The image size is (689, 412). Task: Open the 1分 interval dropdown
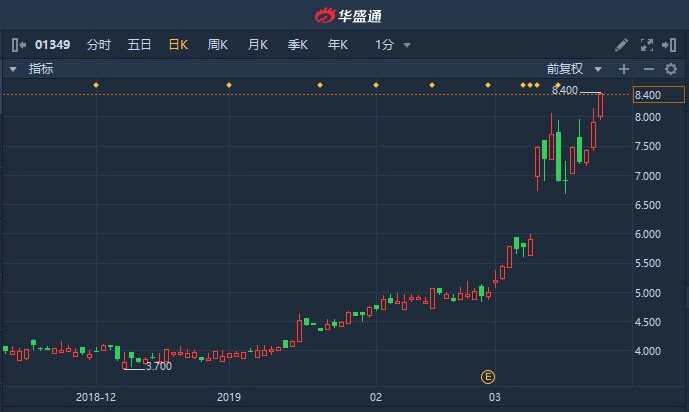tap(393, 45)
